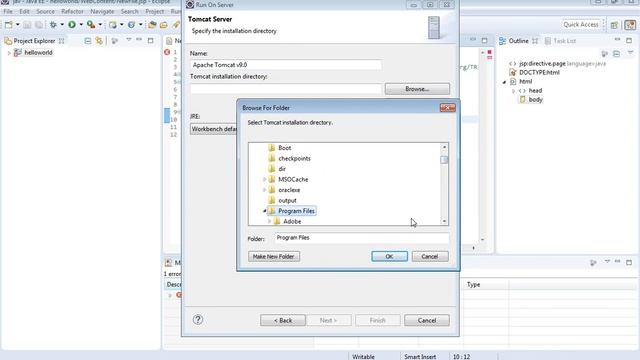Click the Open Task folder icon
This screenshot has height=360, width=640.
pos(164,25)
